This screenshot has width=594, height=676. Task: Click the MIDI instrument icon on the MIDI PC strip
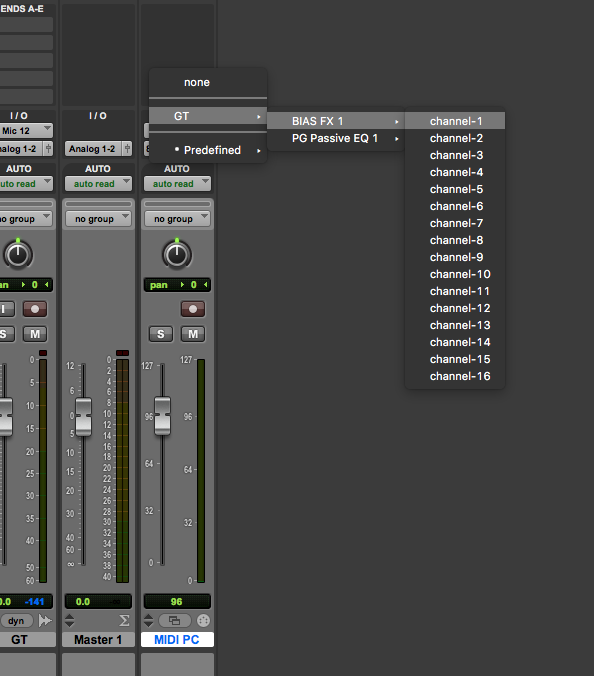click(203, 621)
